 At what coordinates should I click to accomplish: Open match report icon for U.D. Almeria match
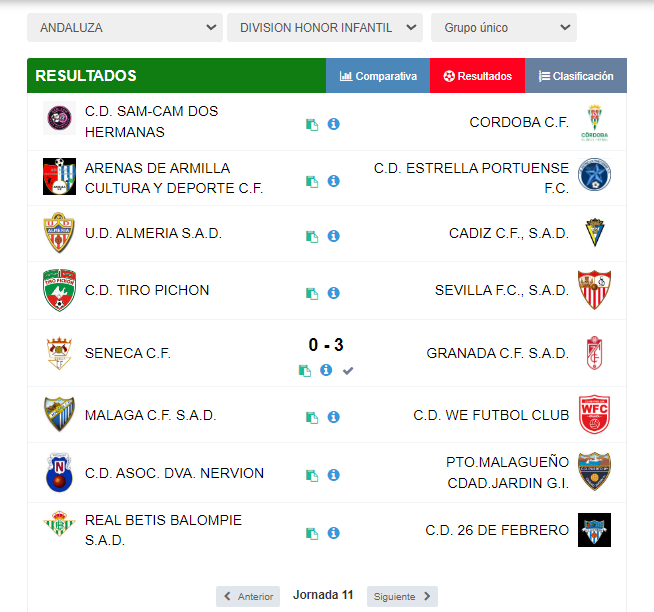pos(312,236)
